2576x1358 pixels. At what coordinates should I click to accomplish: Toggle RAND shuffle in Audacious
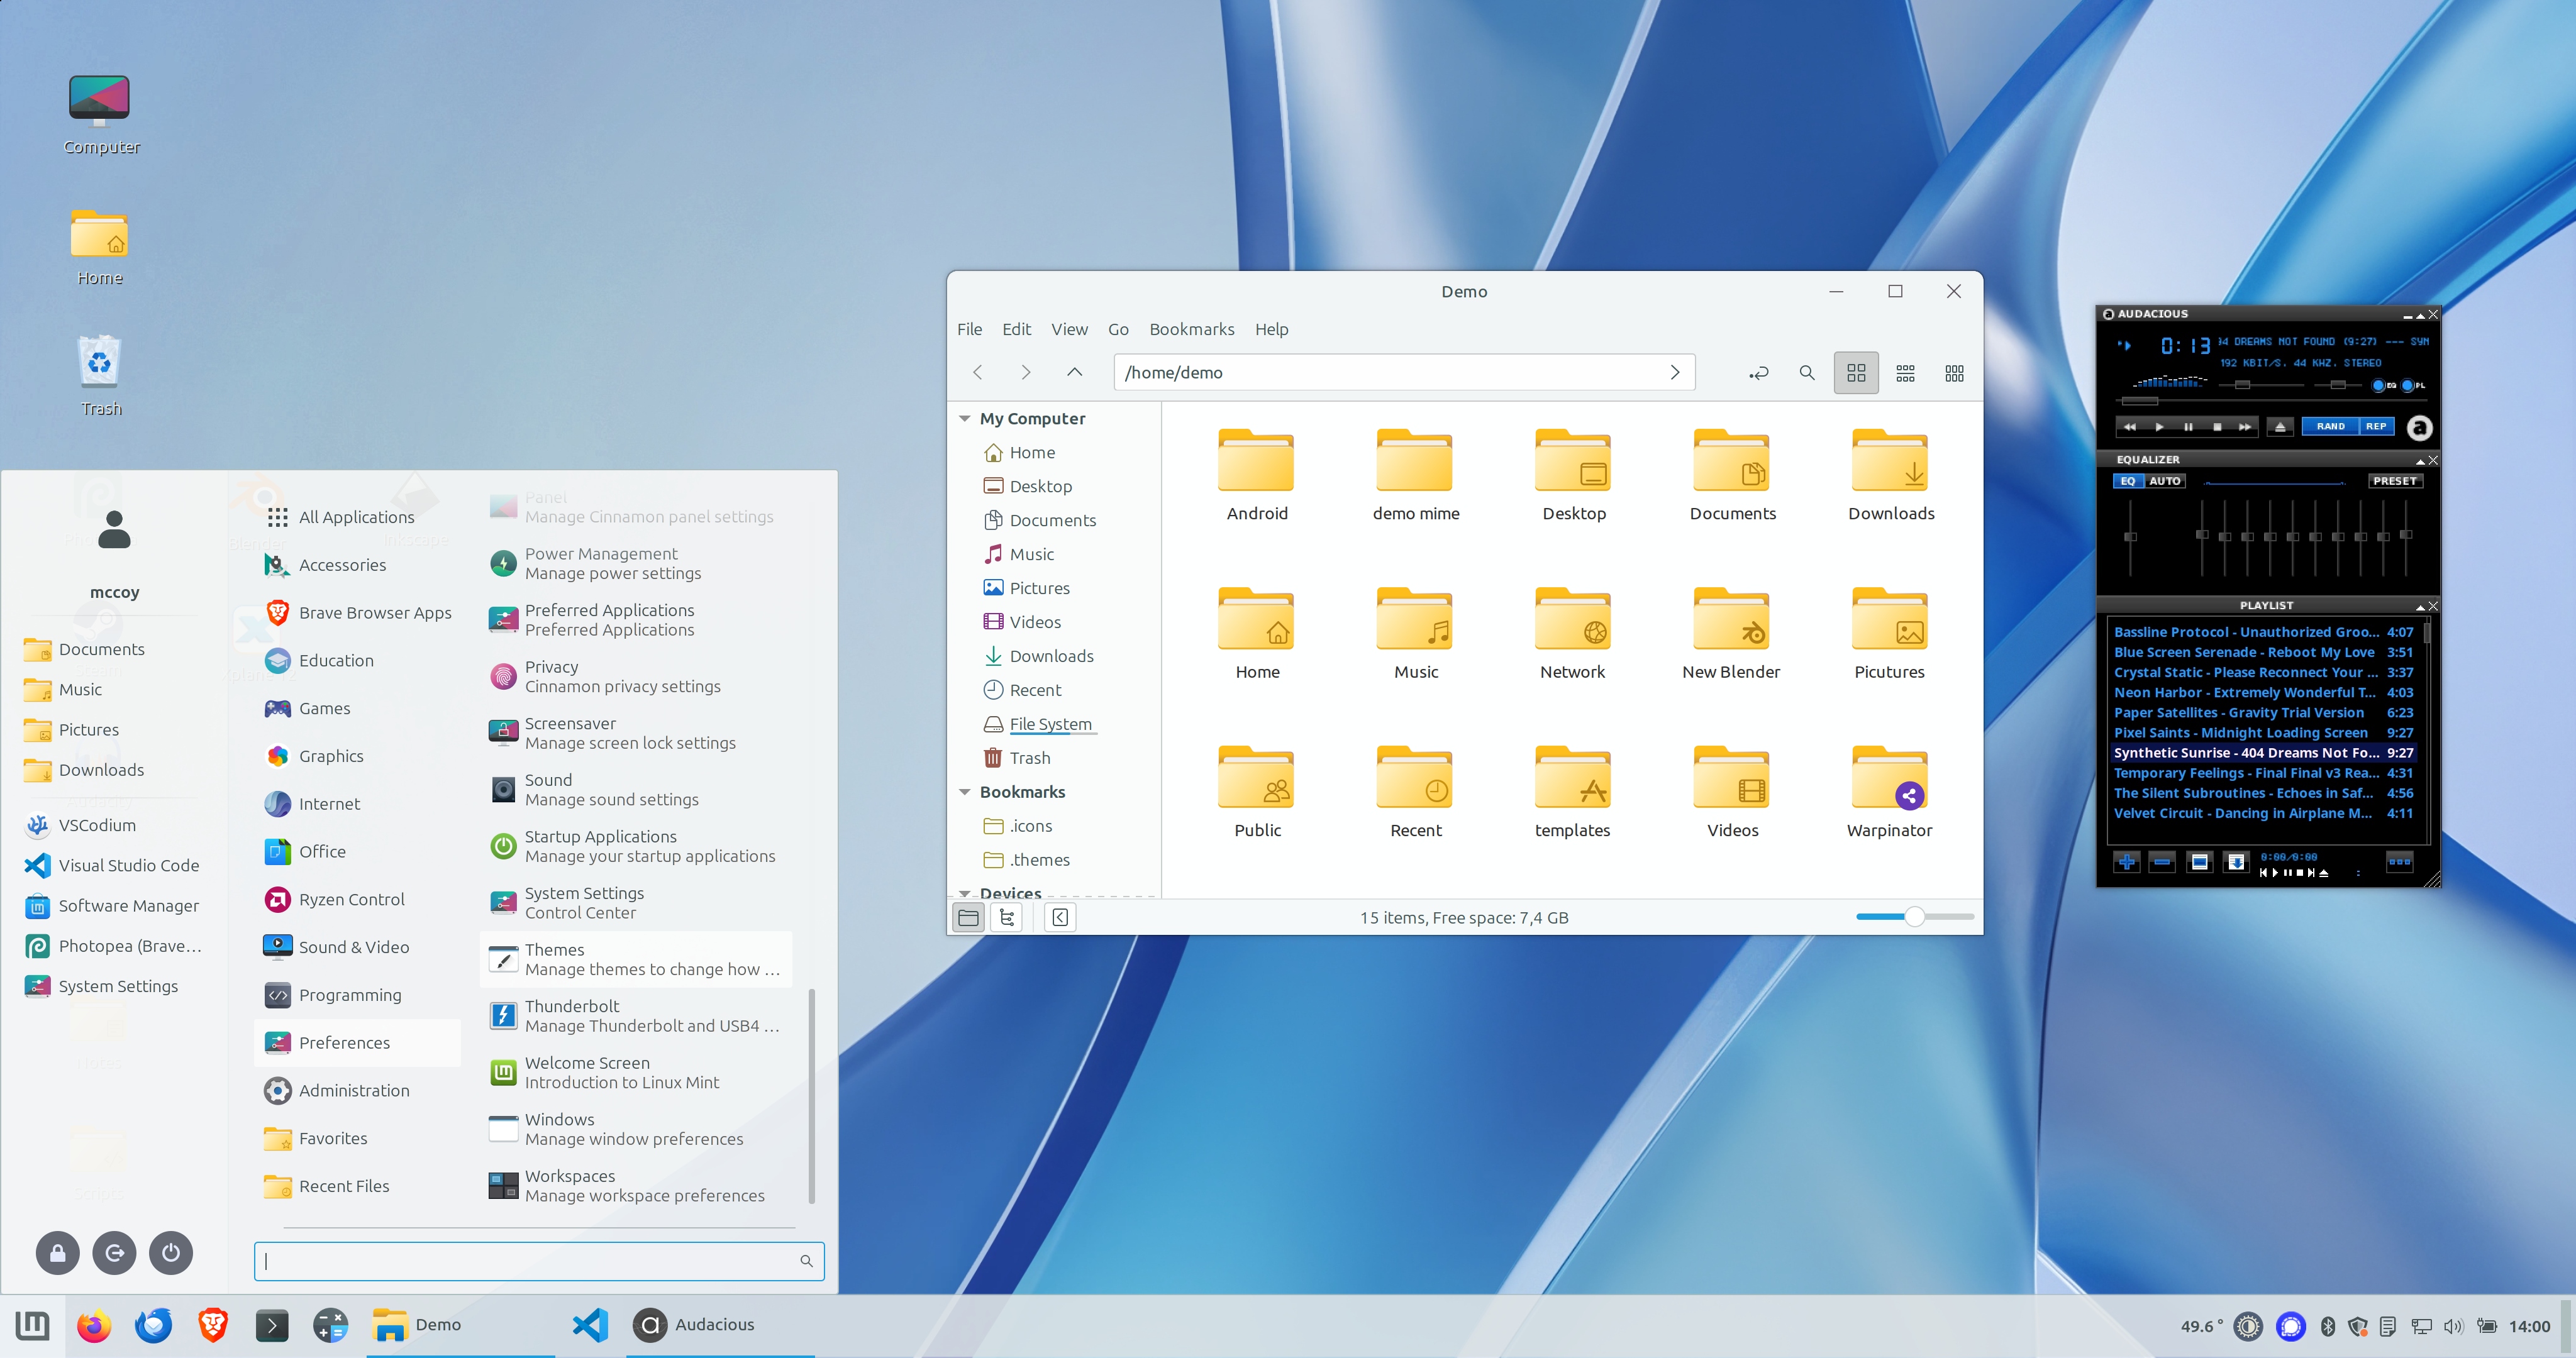coord(2330,426)
